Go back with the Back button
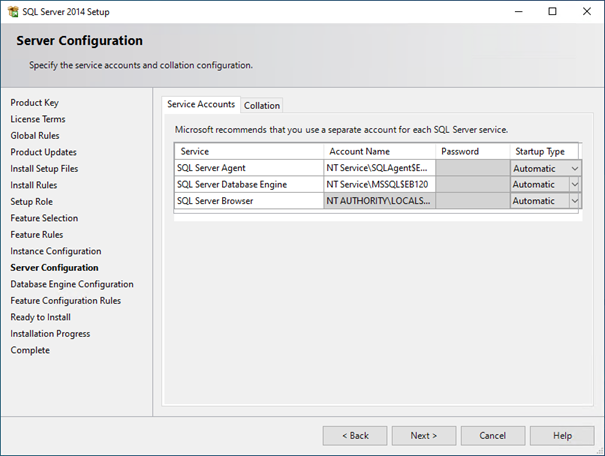 pos(355,436)
